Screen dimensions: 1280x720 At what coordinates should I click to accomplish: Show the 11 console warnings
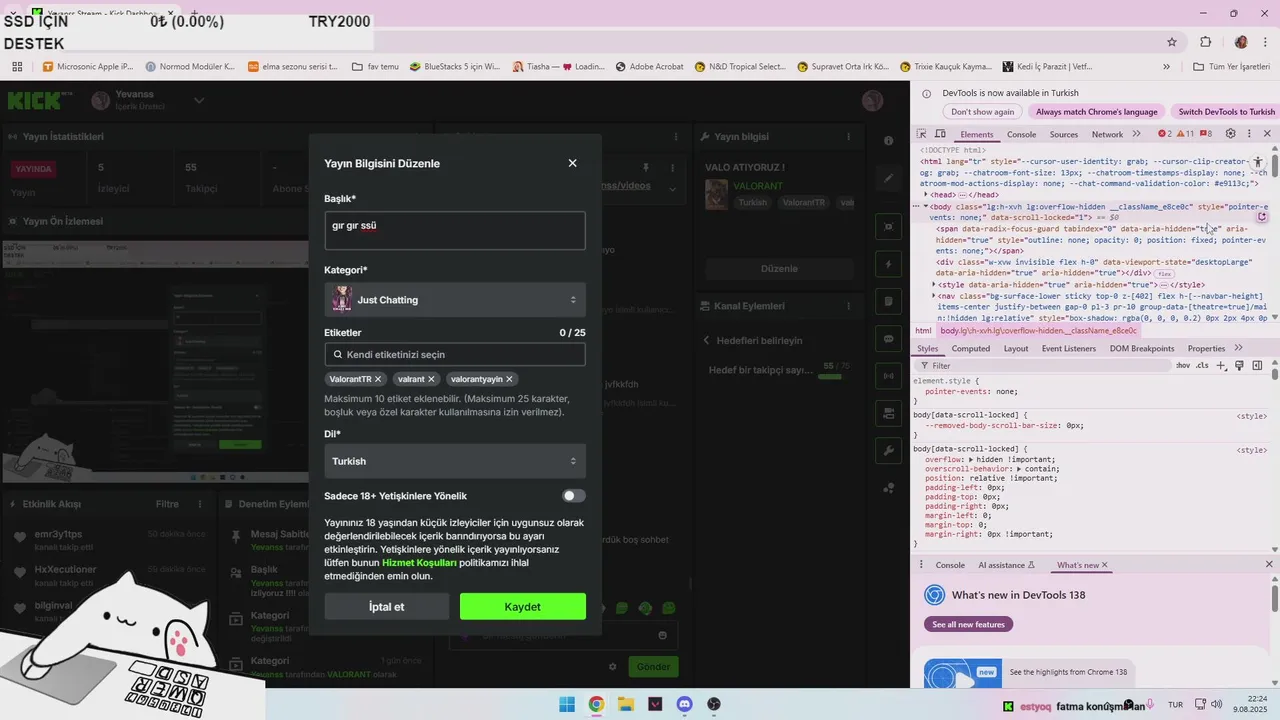coord(1185,134)
